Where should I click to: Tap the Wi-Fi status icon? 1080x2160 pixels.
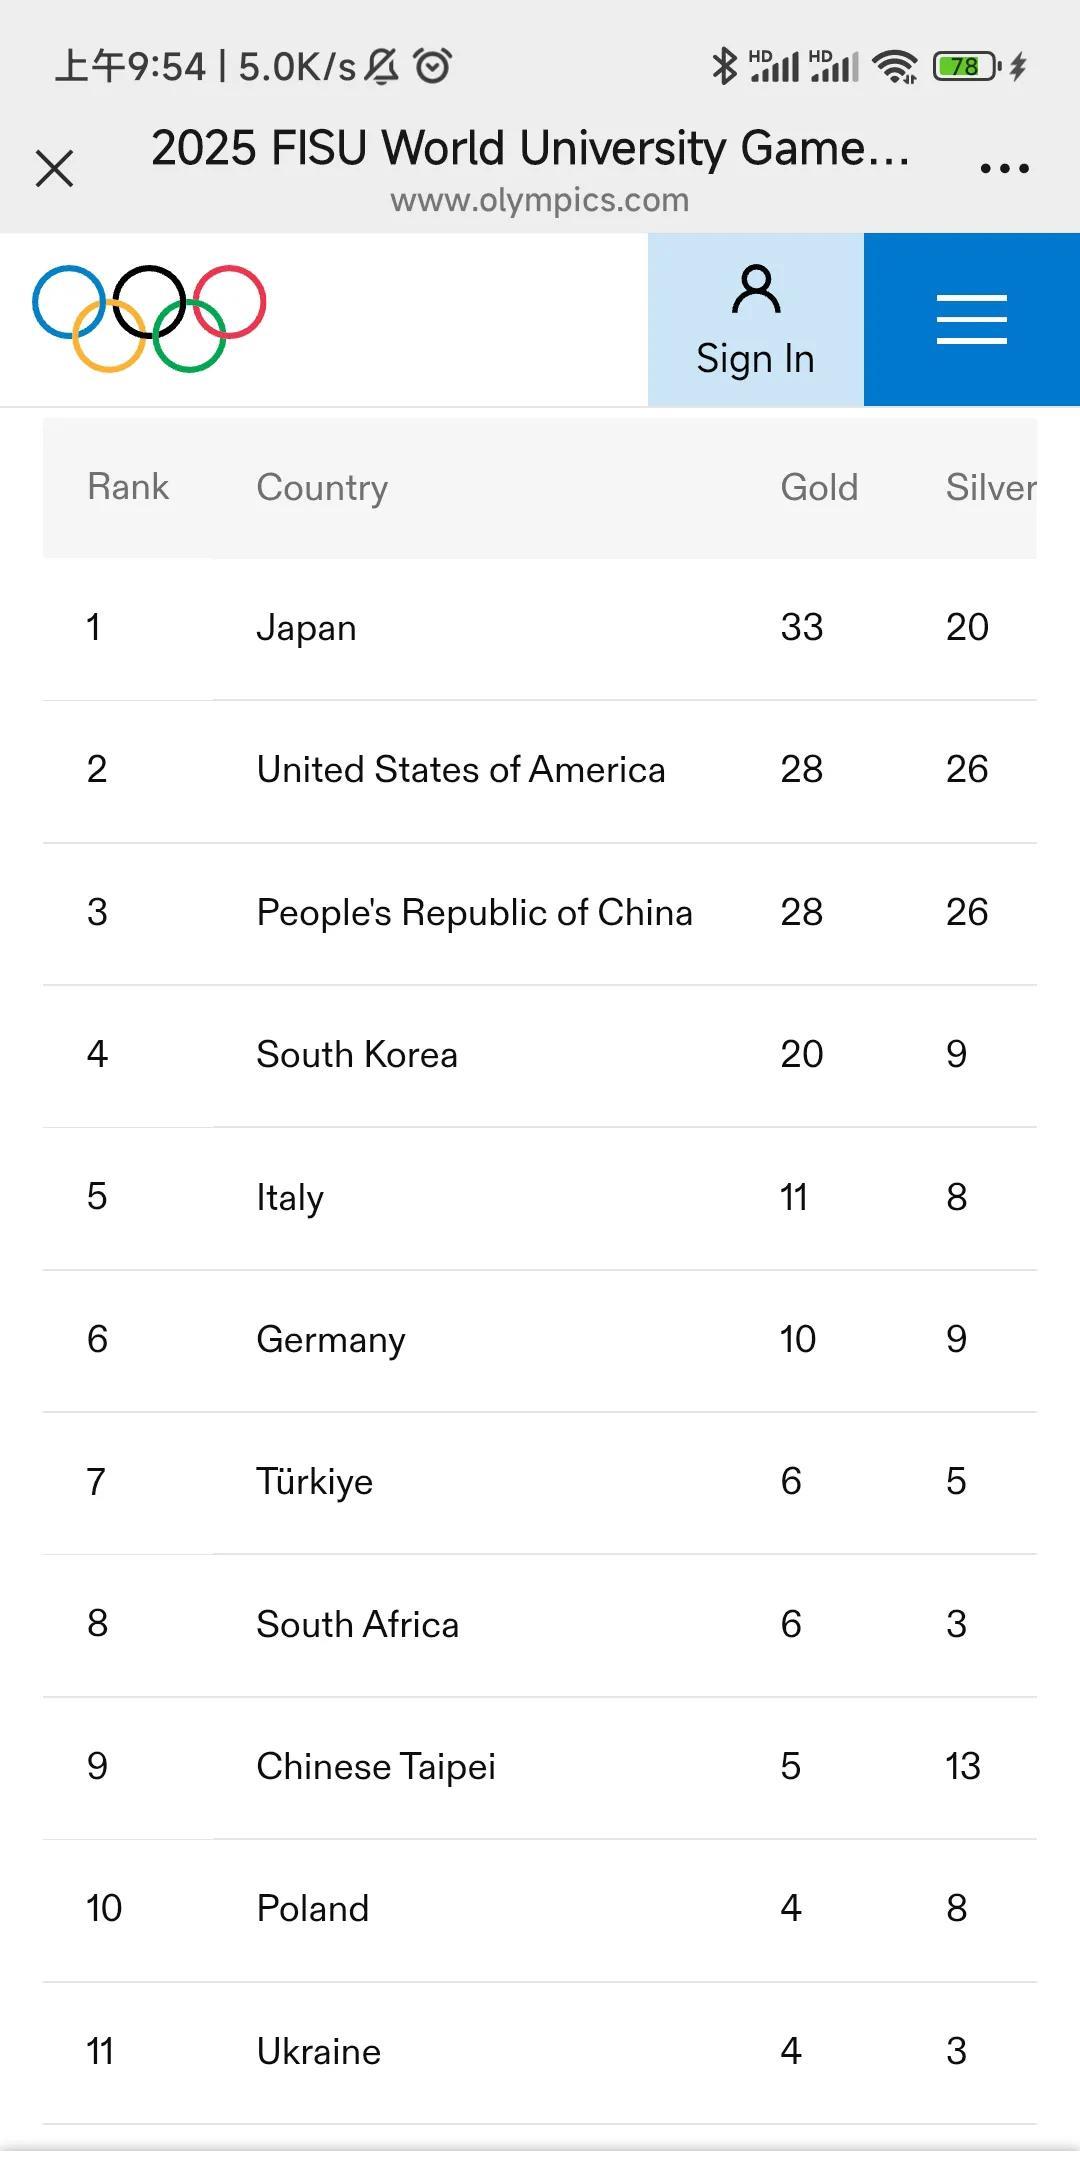(x=895, y=67)
